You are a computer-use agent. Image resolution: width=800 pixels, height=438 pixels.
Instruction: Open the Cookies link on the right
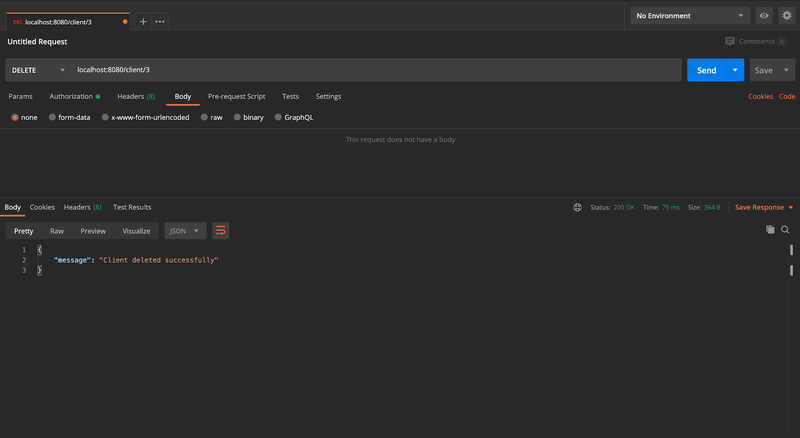click(x=760, y=96)
